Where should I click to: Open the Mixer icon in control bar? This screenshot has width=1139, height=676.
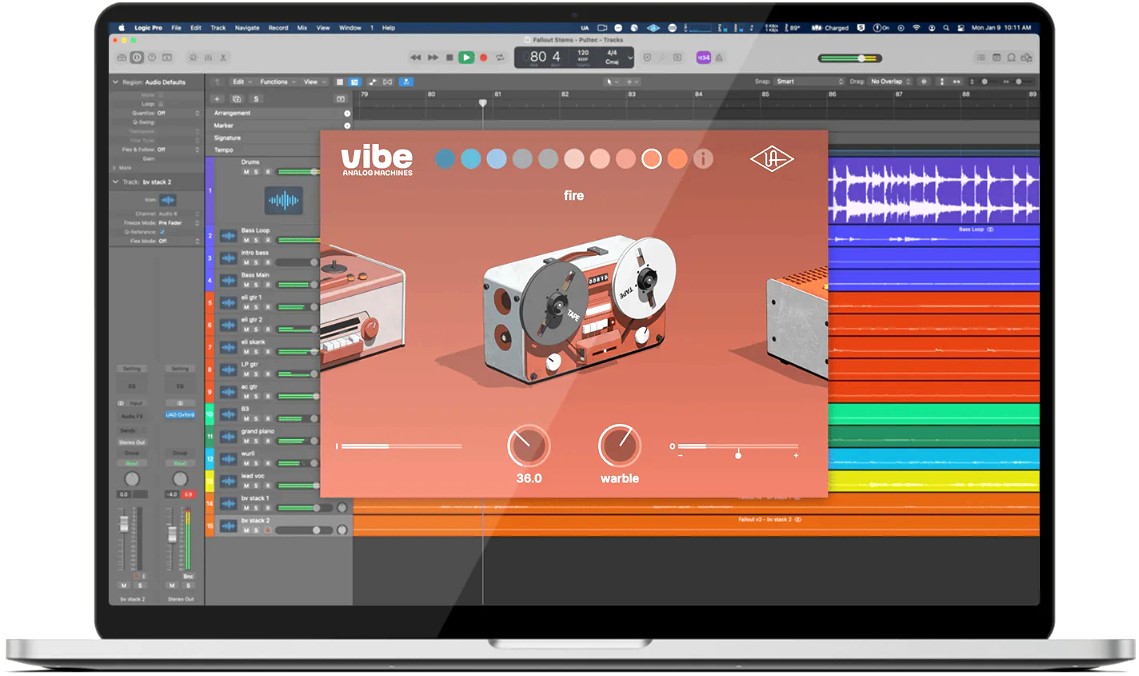coord(208,57)
